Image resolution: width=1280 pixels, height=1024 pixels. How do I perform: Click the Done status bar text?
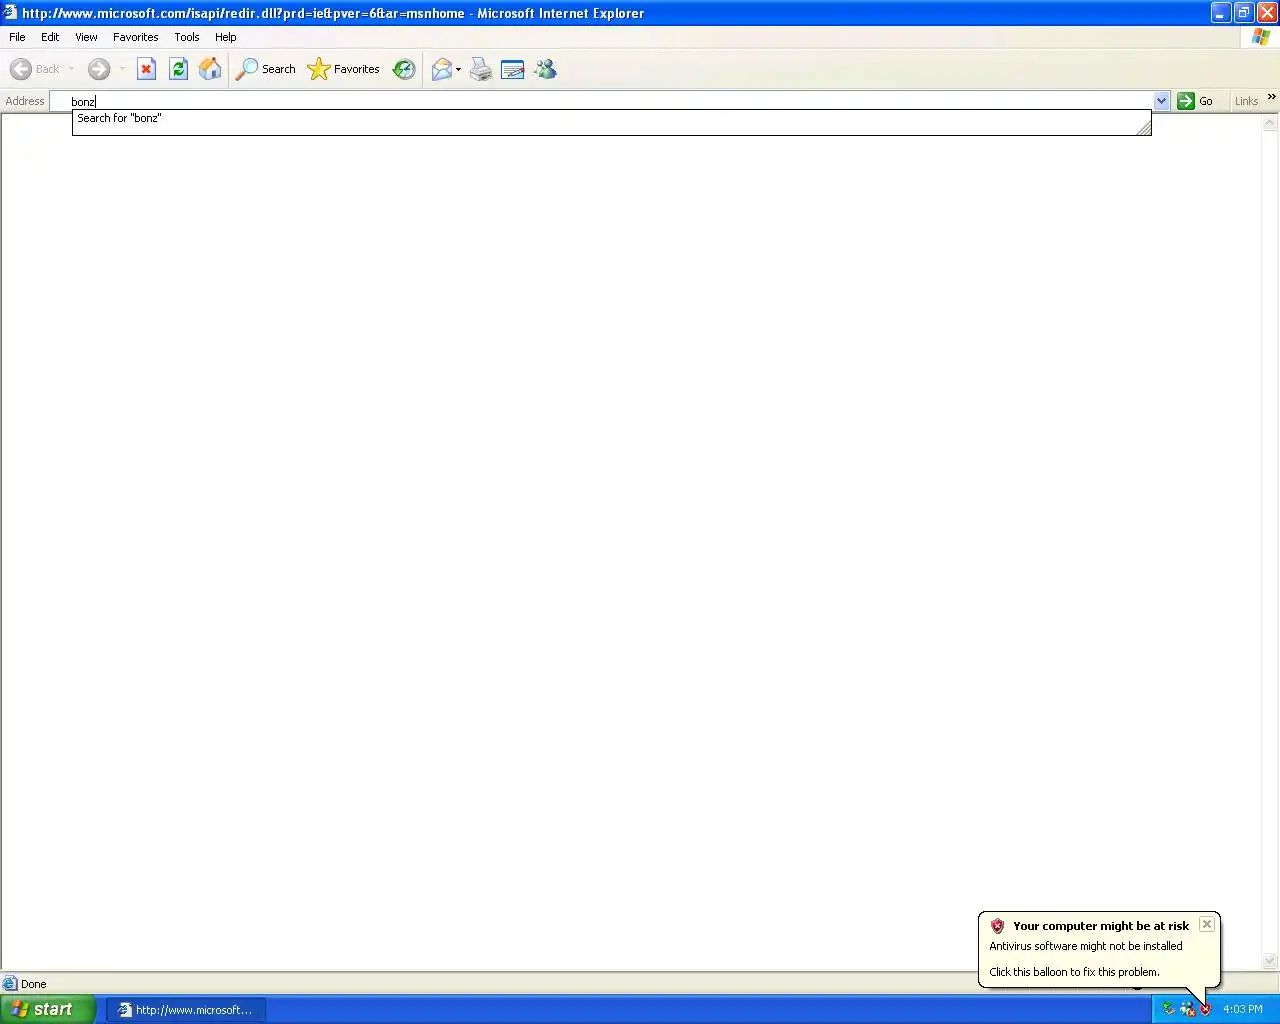34,984
